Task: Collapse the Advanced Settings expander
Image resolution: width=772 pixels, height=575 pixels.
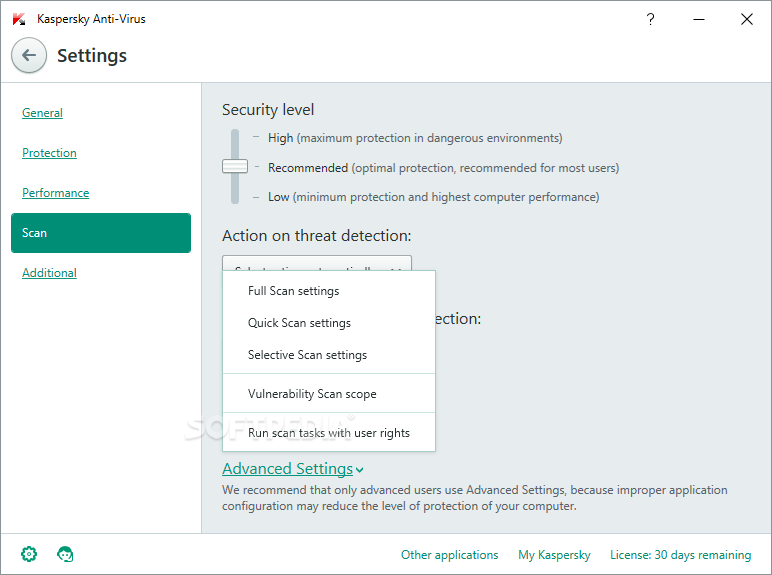Action: pyautogui.click(x=293, y=469)
